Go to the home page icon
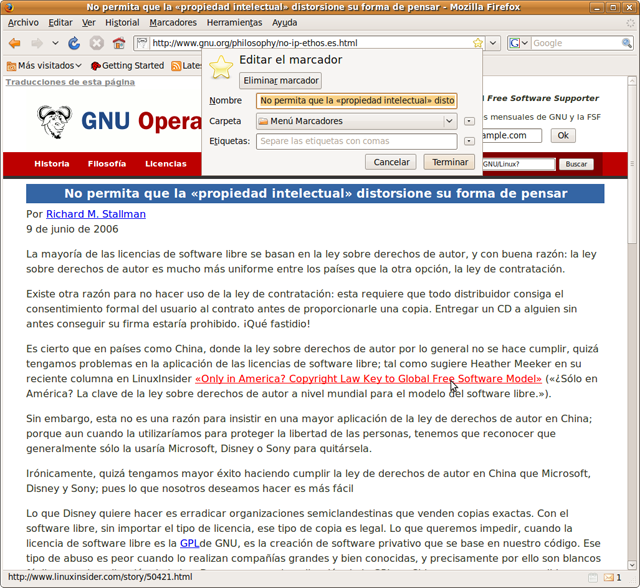 (x=119, y=43)
